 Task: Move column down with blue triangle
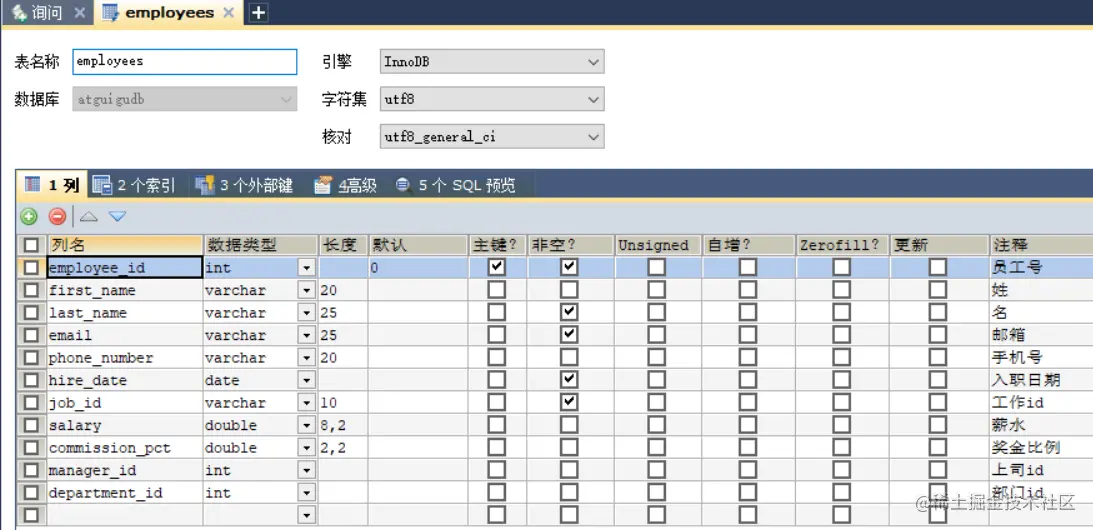(117, 217)
